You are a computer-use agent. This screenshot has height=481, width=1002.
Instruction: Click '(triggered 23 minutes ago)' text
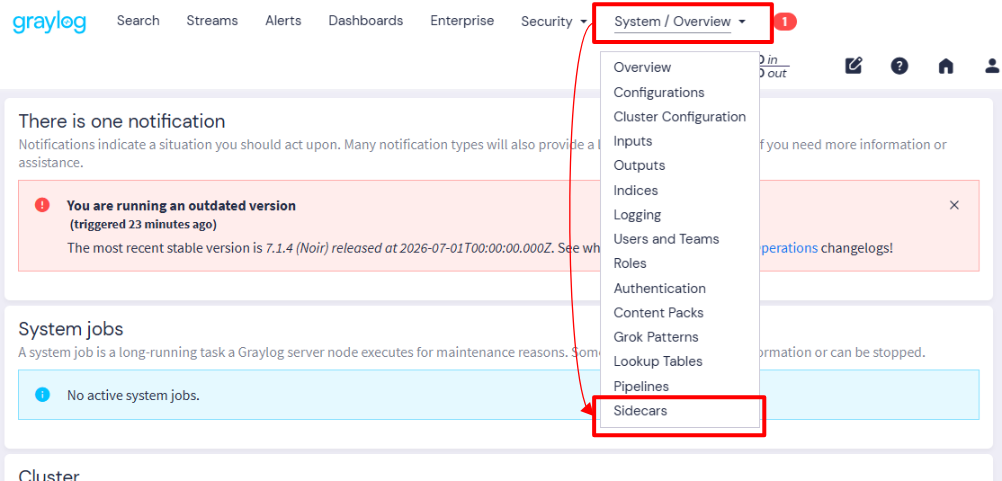[x=143, y=224]
